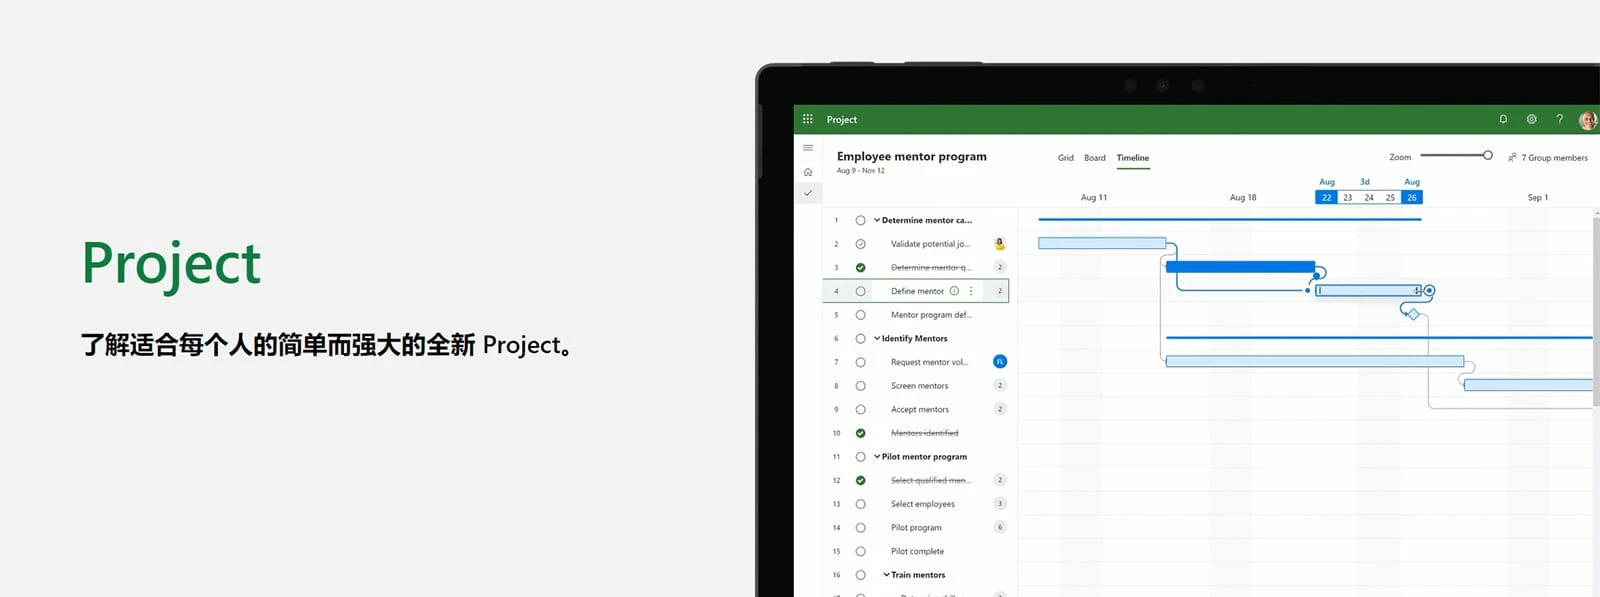Viewport: 1600px width, 597px height.
Task: Open the info icon on Define mentor row
Action: (954, 291)
